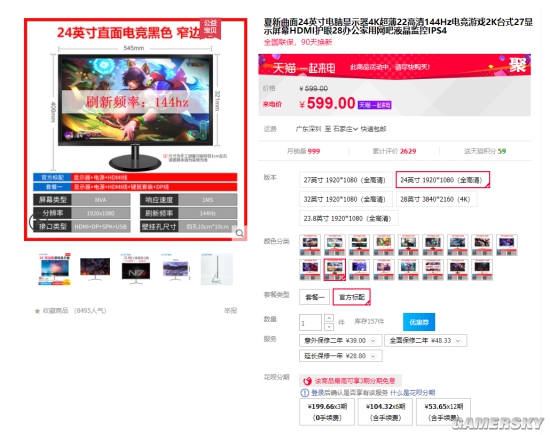The width and height of the screenshot is (550, 435).
Task: Select the ¥199.66x3期 installment plan
Action: [327, 412]
